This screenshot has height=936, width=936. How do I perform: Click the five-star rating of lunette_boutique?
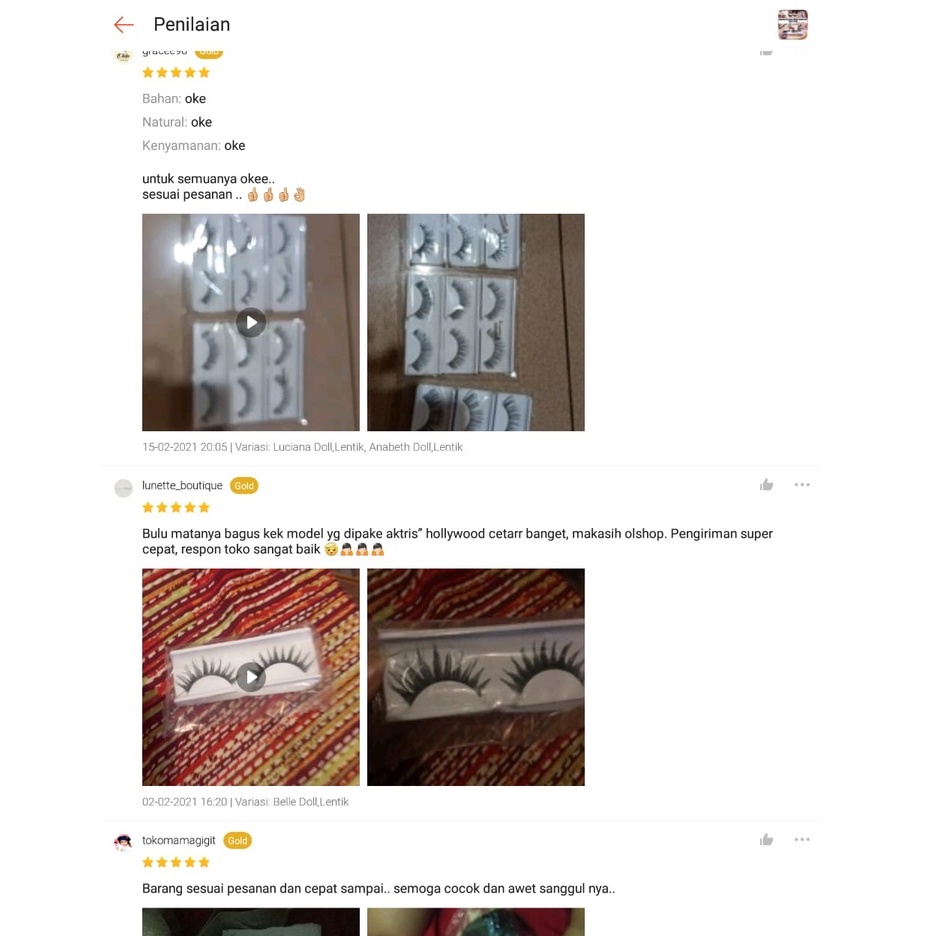(x=176, y=507)
